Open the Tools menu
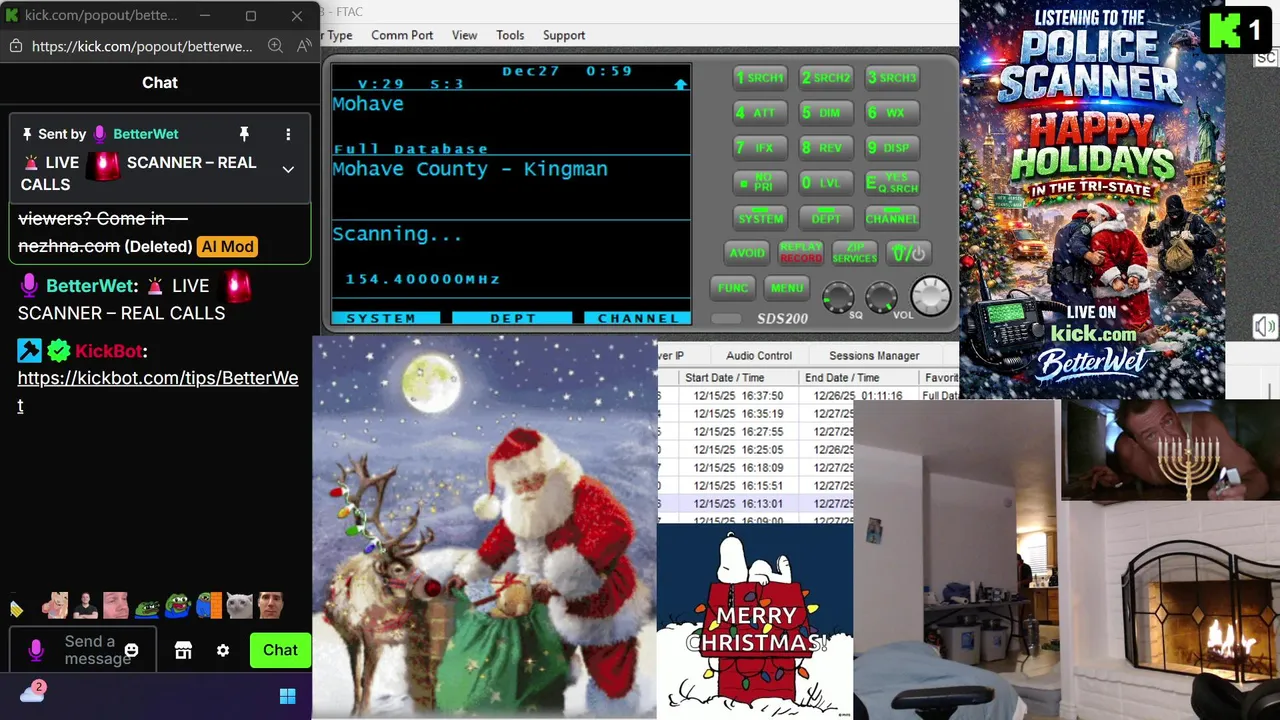1280x720 pixels. coord(510,35)
